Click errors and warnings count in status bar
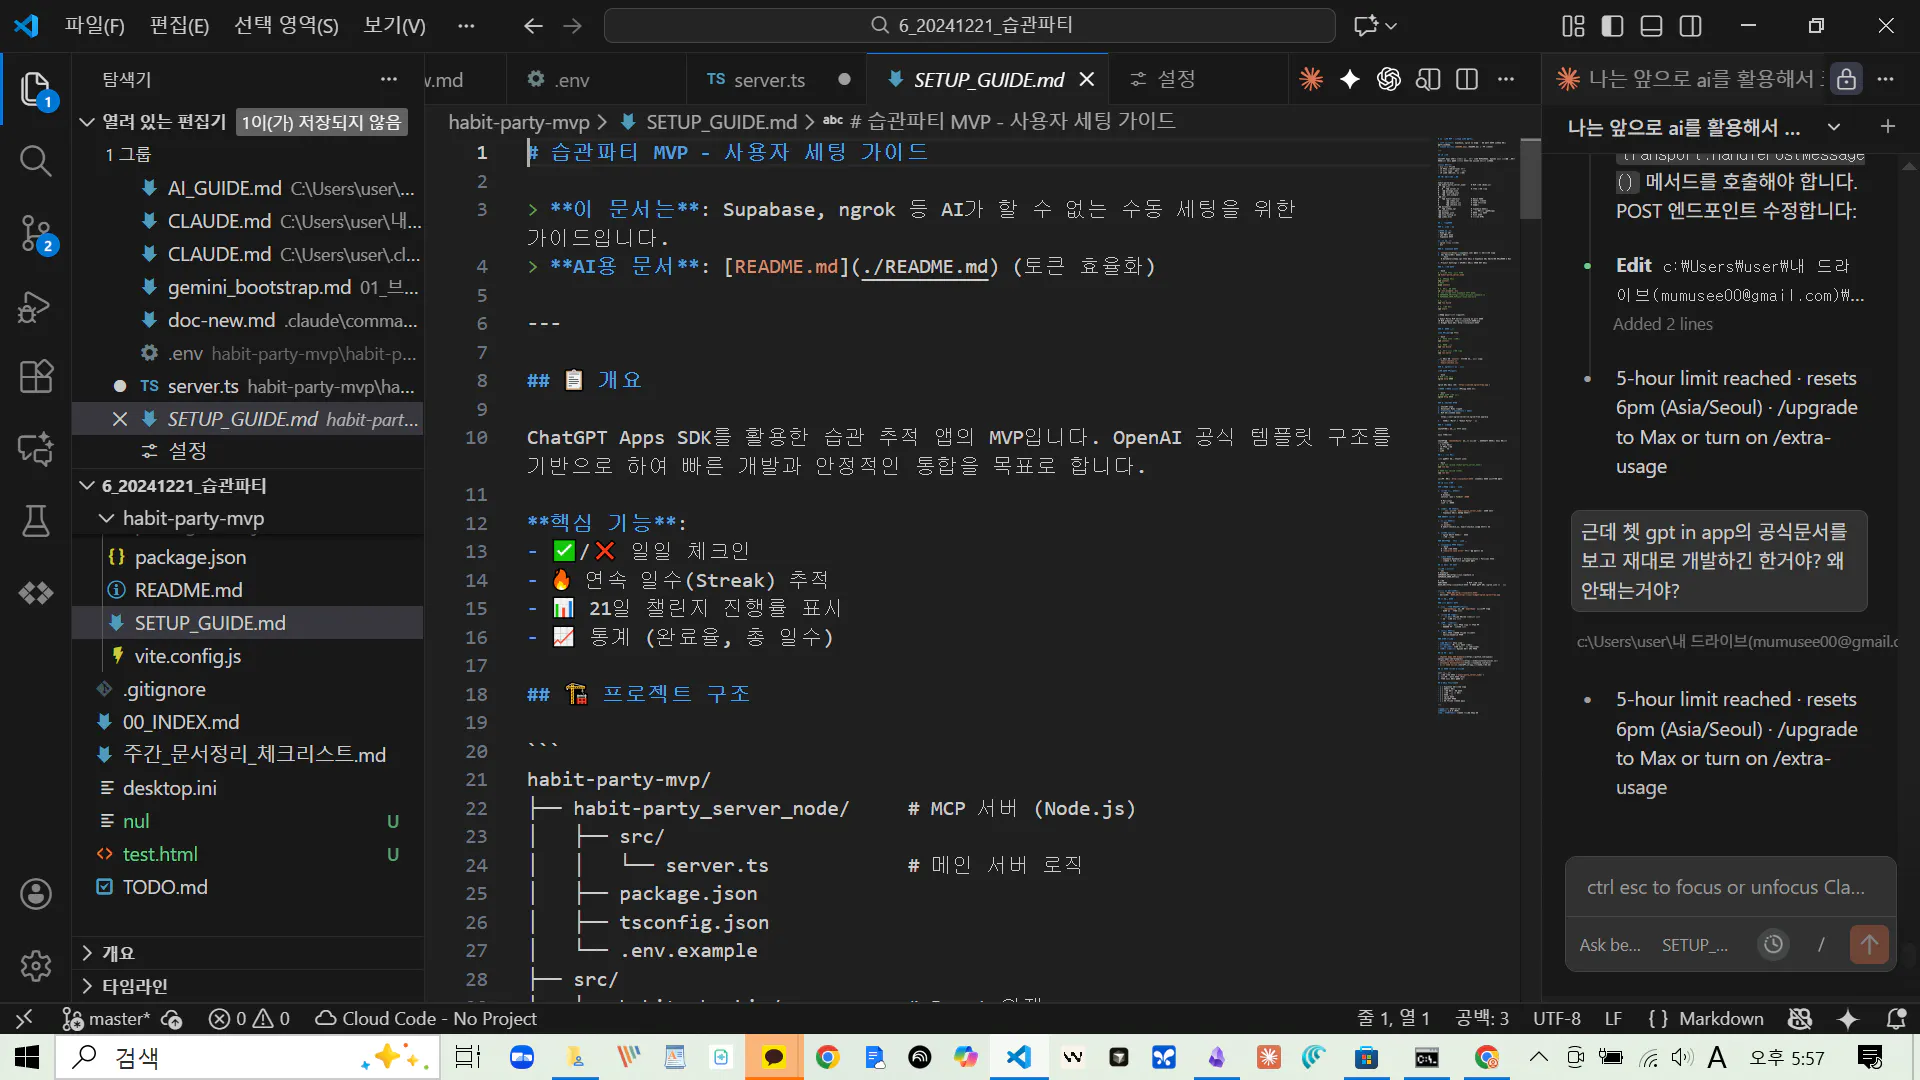The width and height of the screenshot is (1920, 1080). [x=249, y=1019]
